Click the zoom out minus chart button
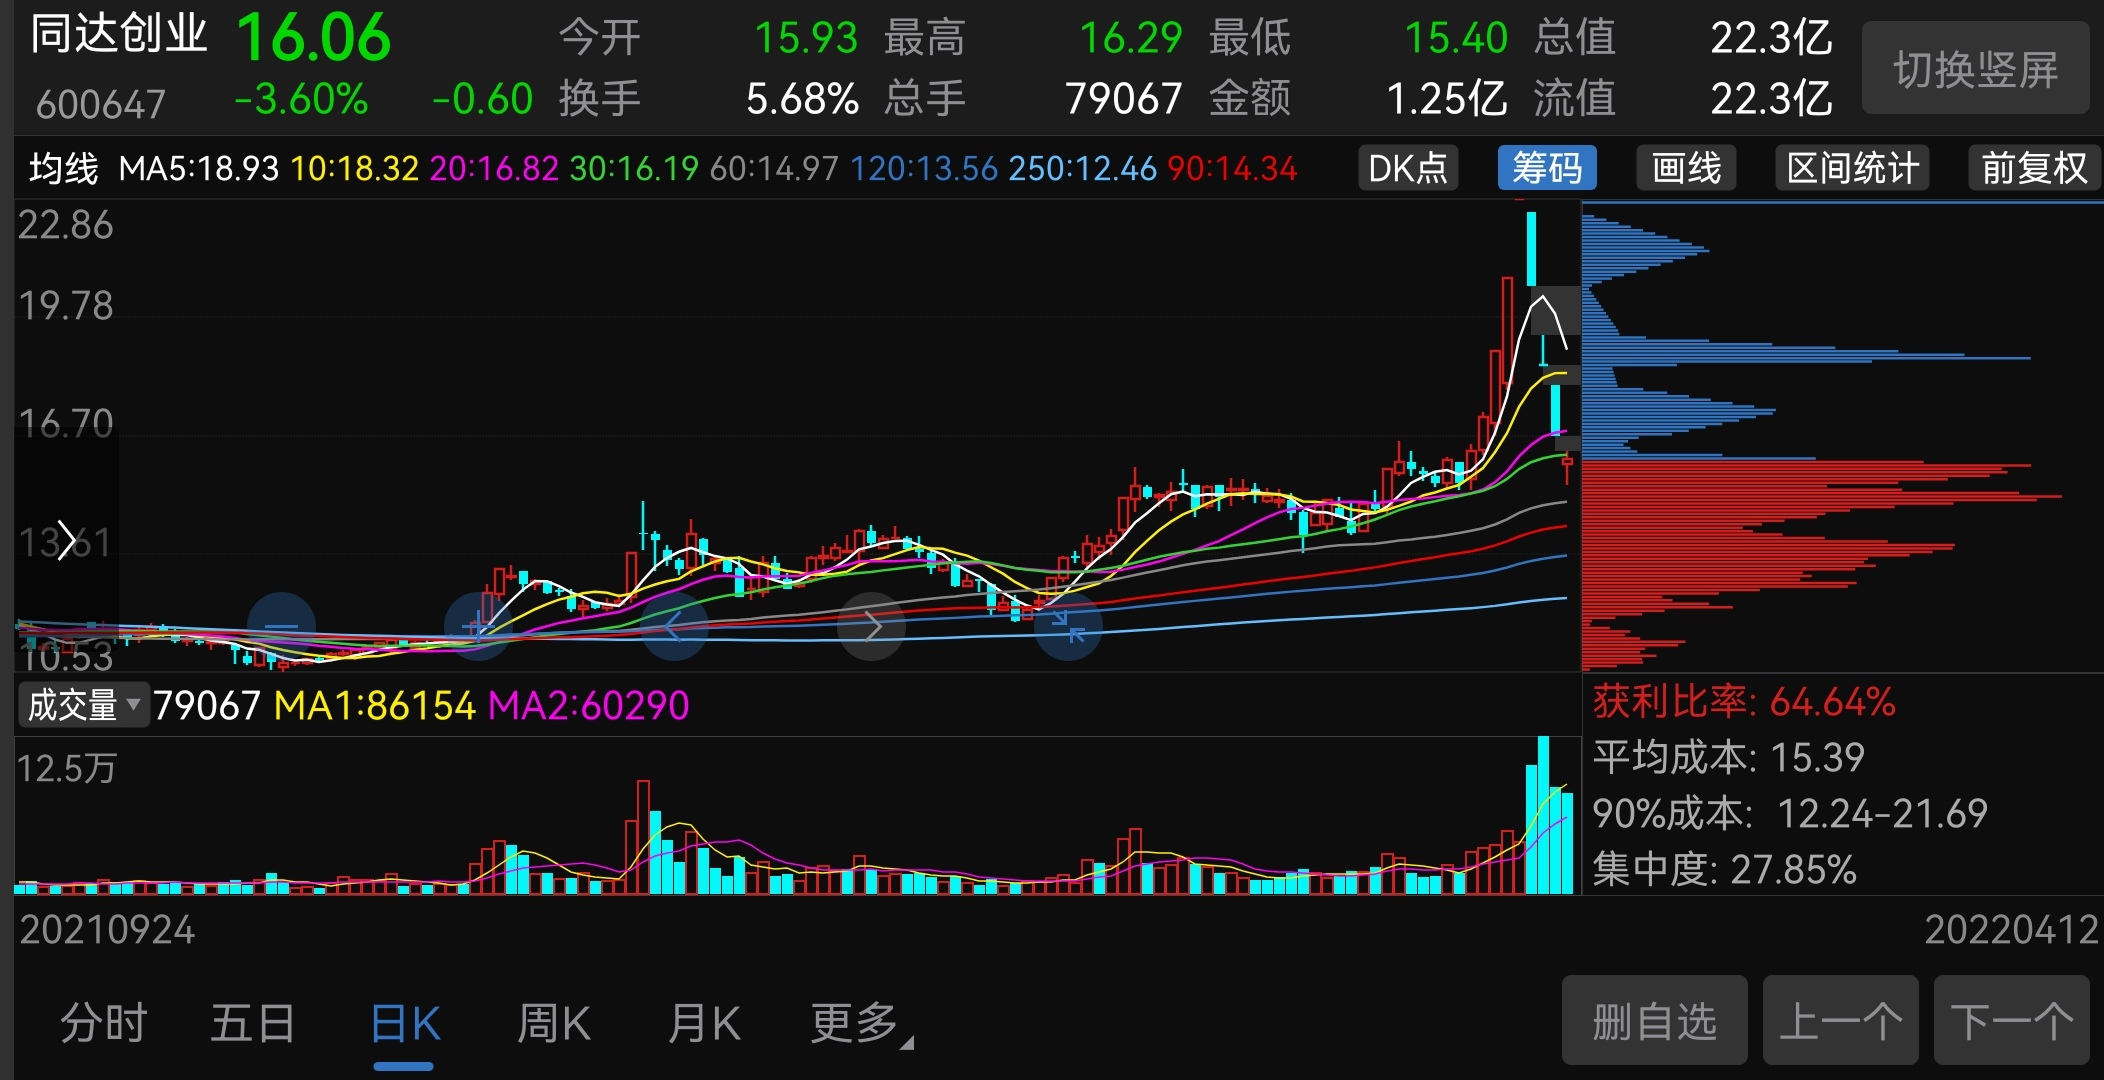Image resolution: width=2104 pixels, height=1080 pixels. [281, 626]
